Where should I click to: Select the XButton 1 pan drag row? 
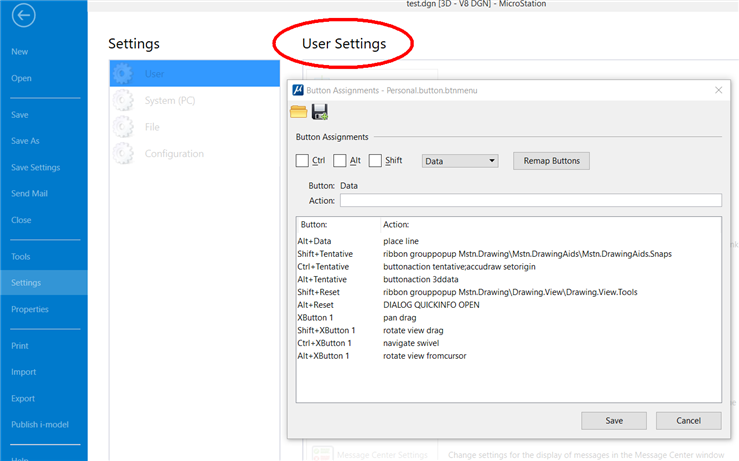509,317
